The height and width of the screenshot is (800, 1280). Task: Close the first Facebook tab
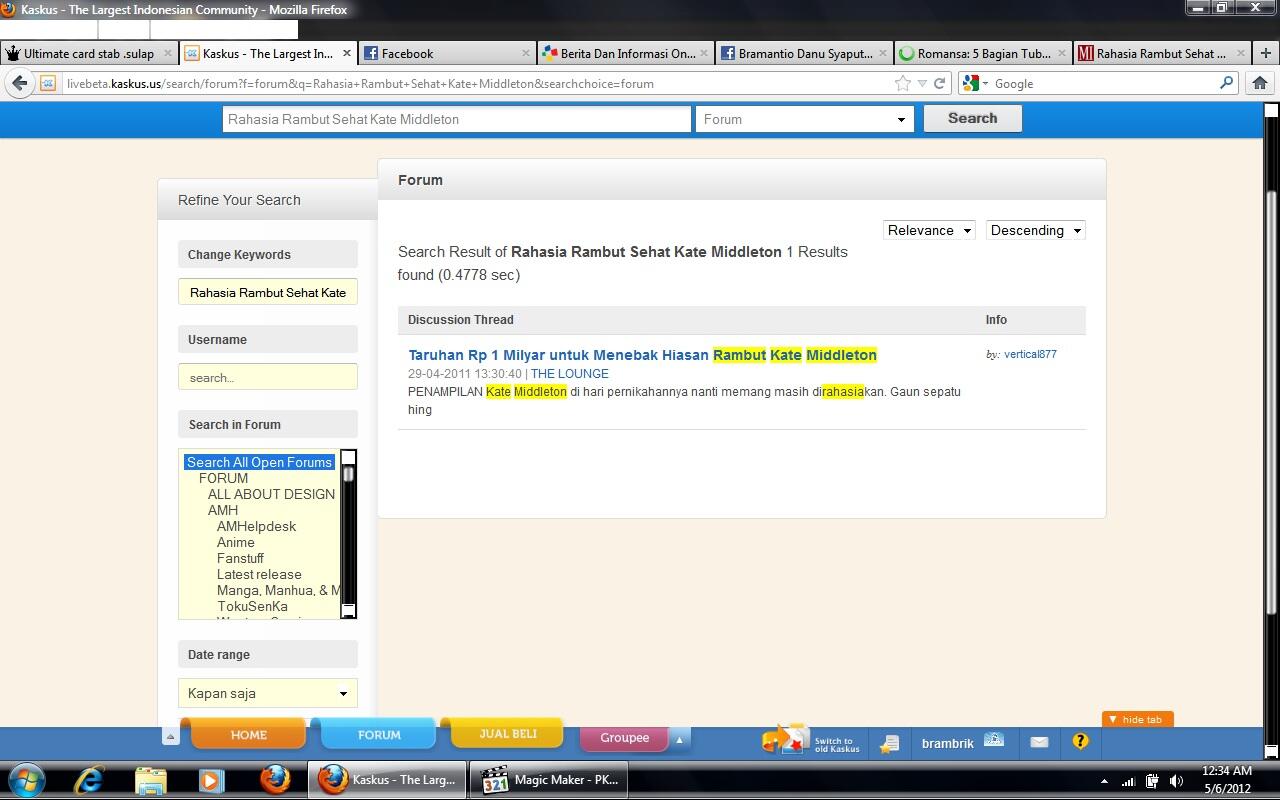coord(526,53)
